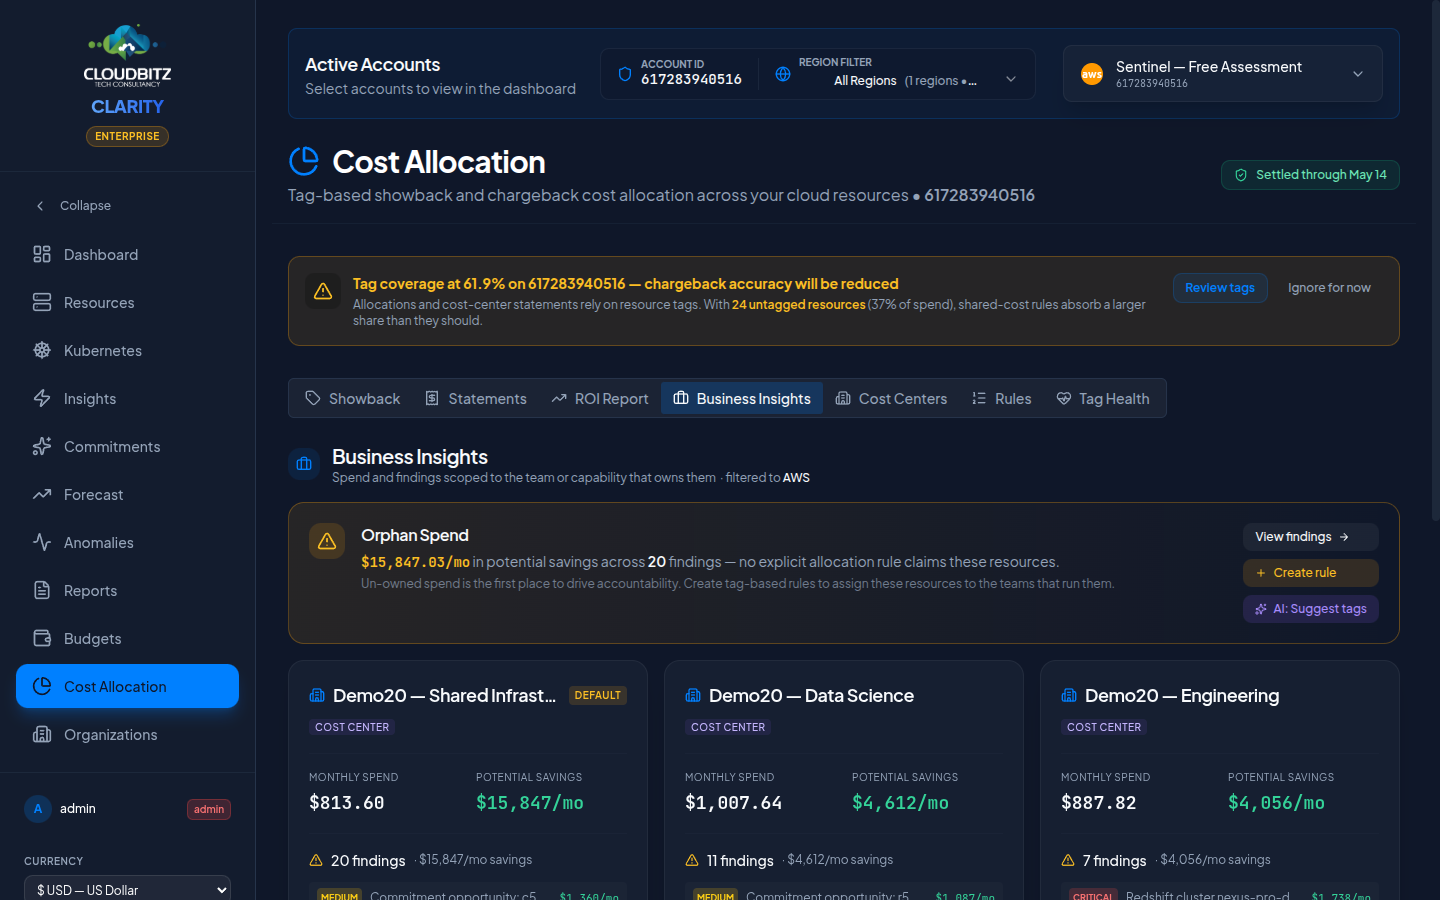
Task: Click the large Cost Allocation title icon
Action: coord(304,161)
